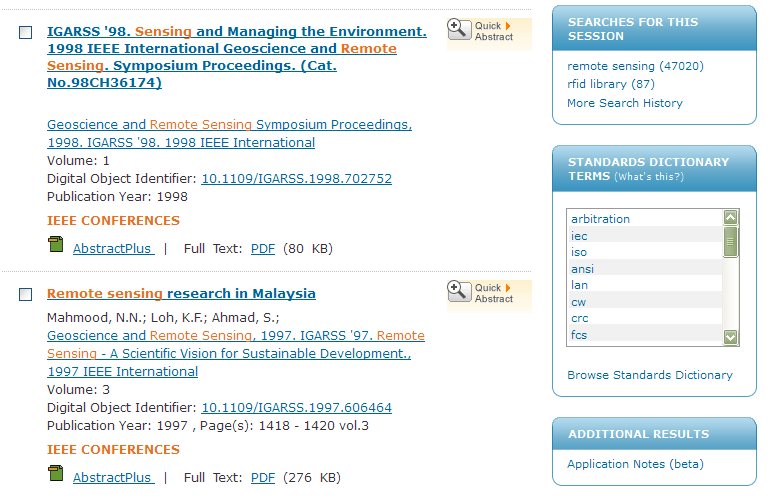
Task: Open Browse Standards Dictionary link
Action: point(650,375)
